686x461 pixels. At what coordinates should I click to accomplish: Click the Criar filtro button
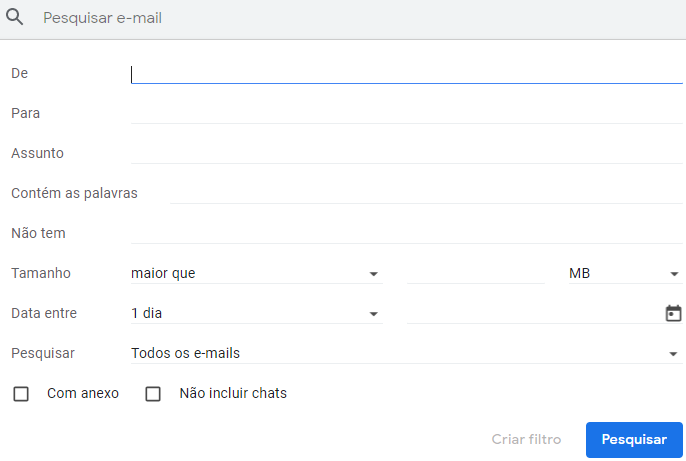(526, 440)
